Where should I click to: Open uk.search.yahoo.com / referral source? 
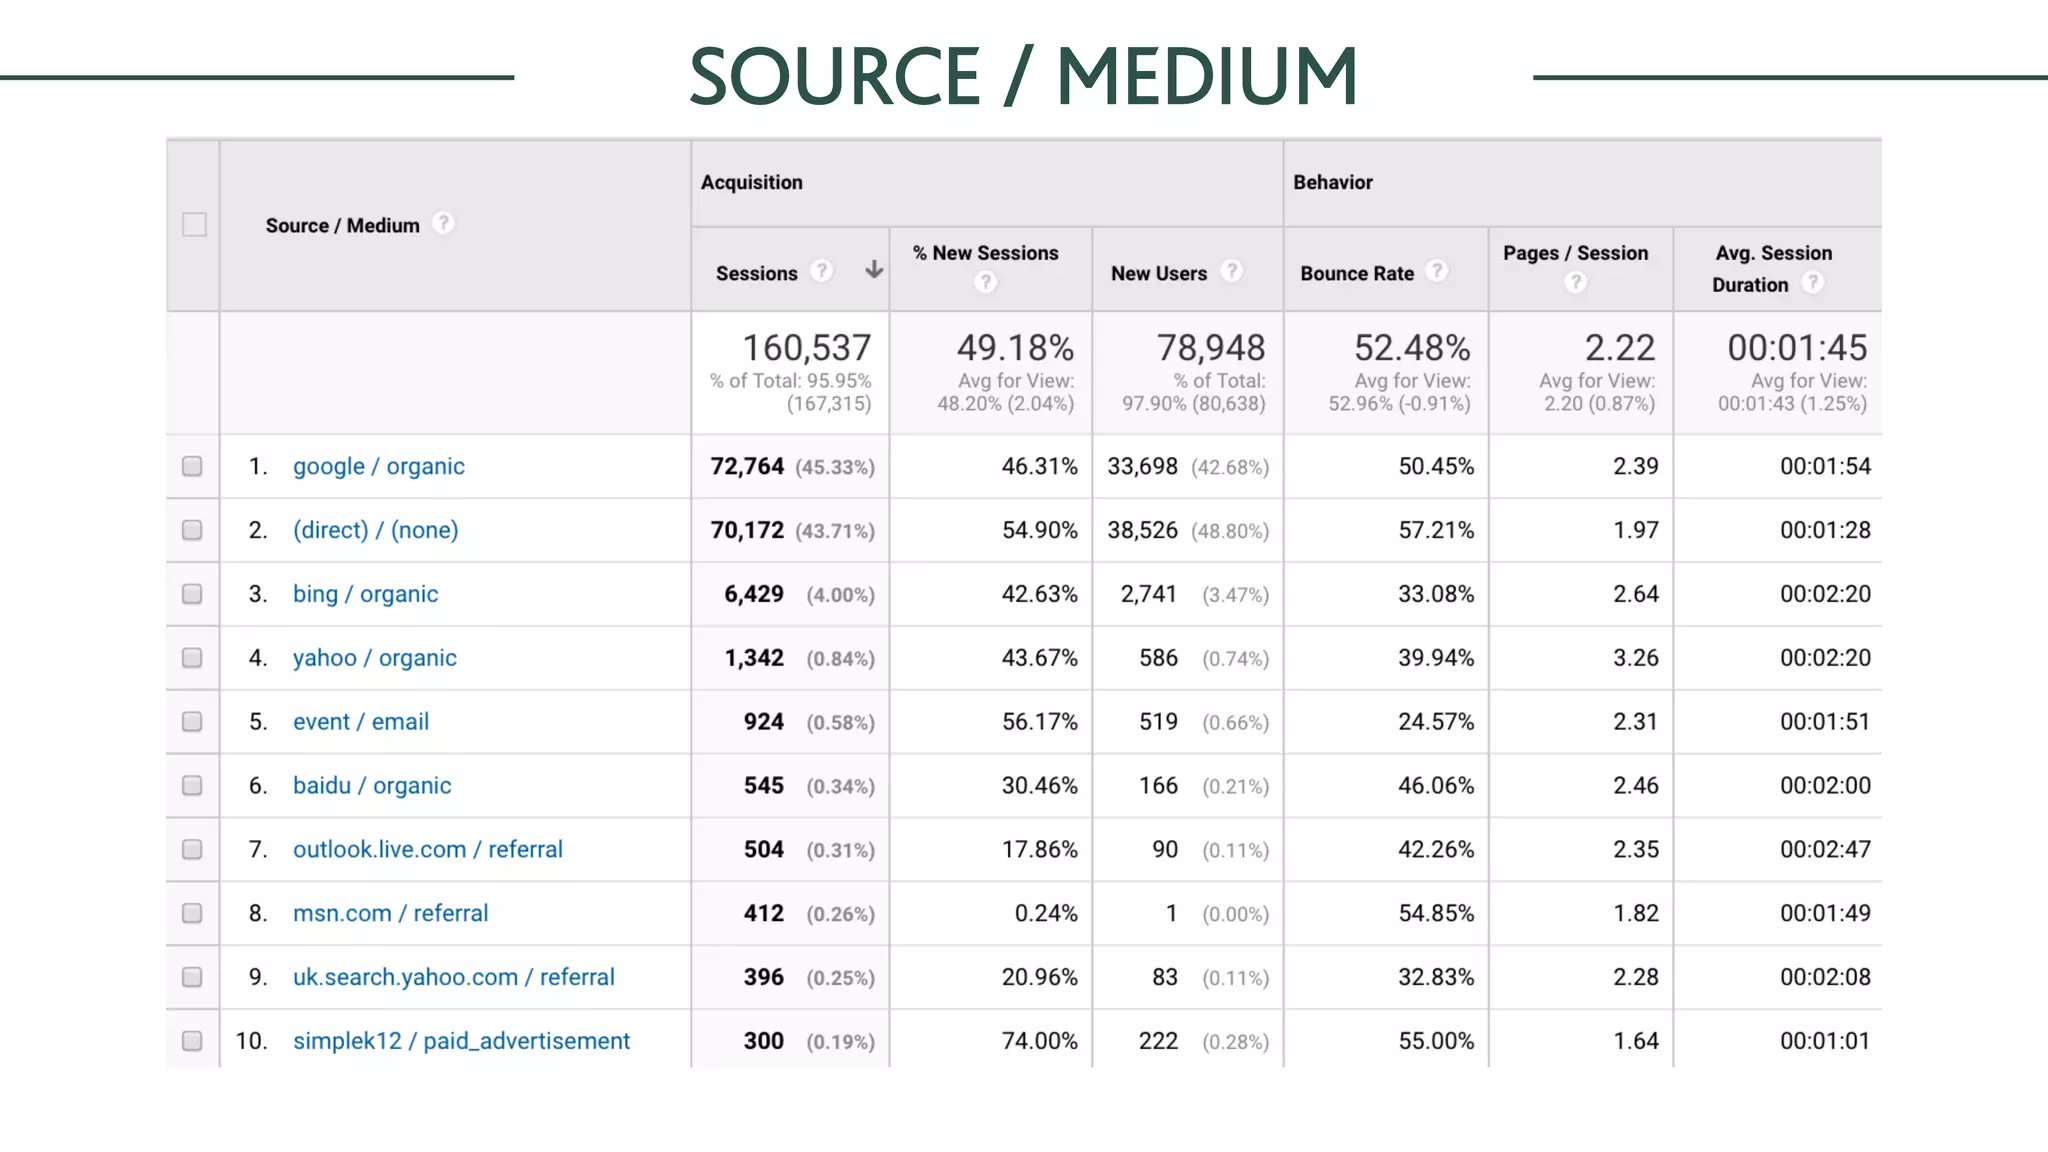pos(453,977)
